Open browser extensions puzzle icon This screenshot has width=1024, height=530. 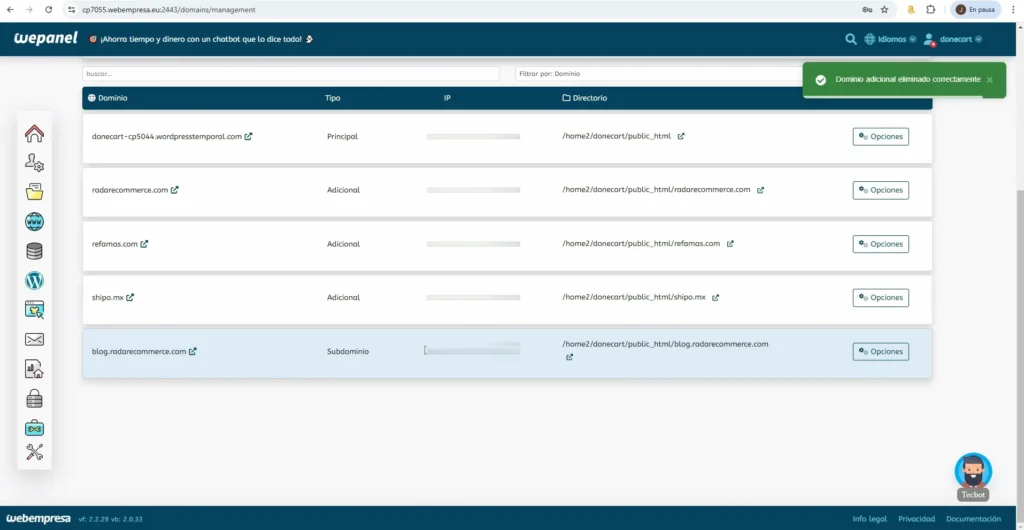coord(931,10)
